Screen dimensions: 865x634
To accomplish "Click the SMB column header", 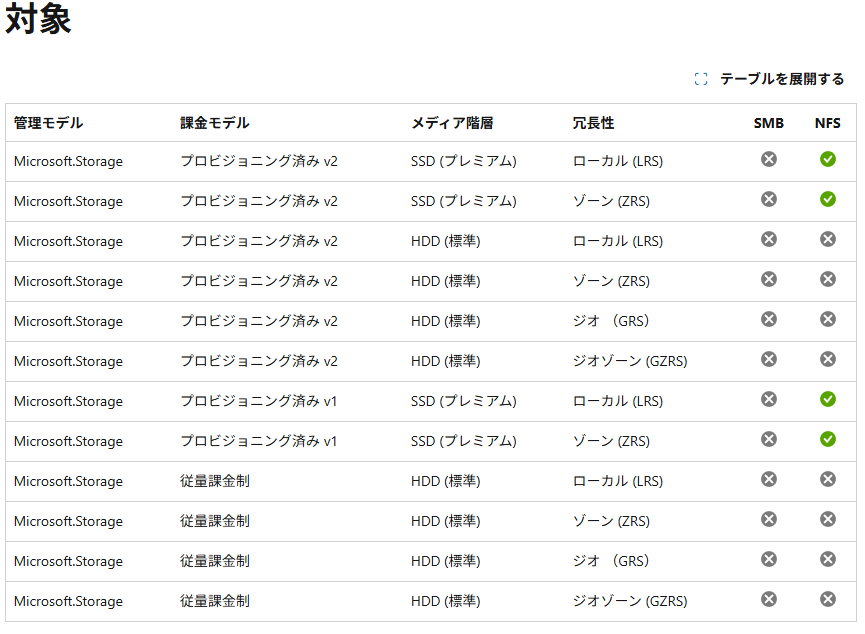I will [x=768, y=123].
